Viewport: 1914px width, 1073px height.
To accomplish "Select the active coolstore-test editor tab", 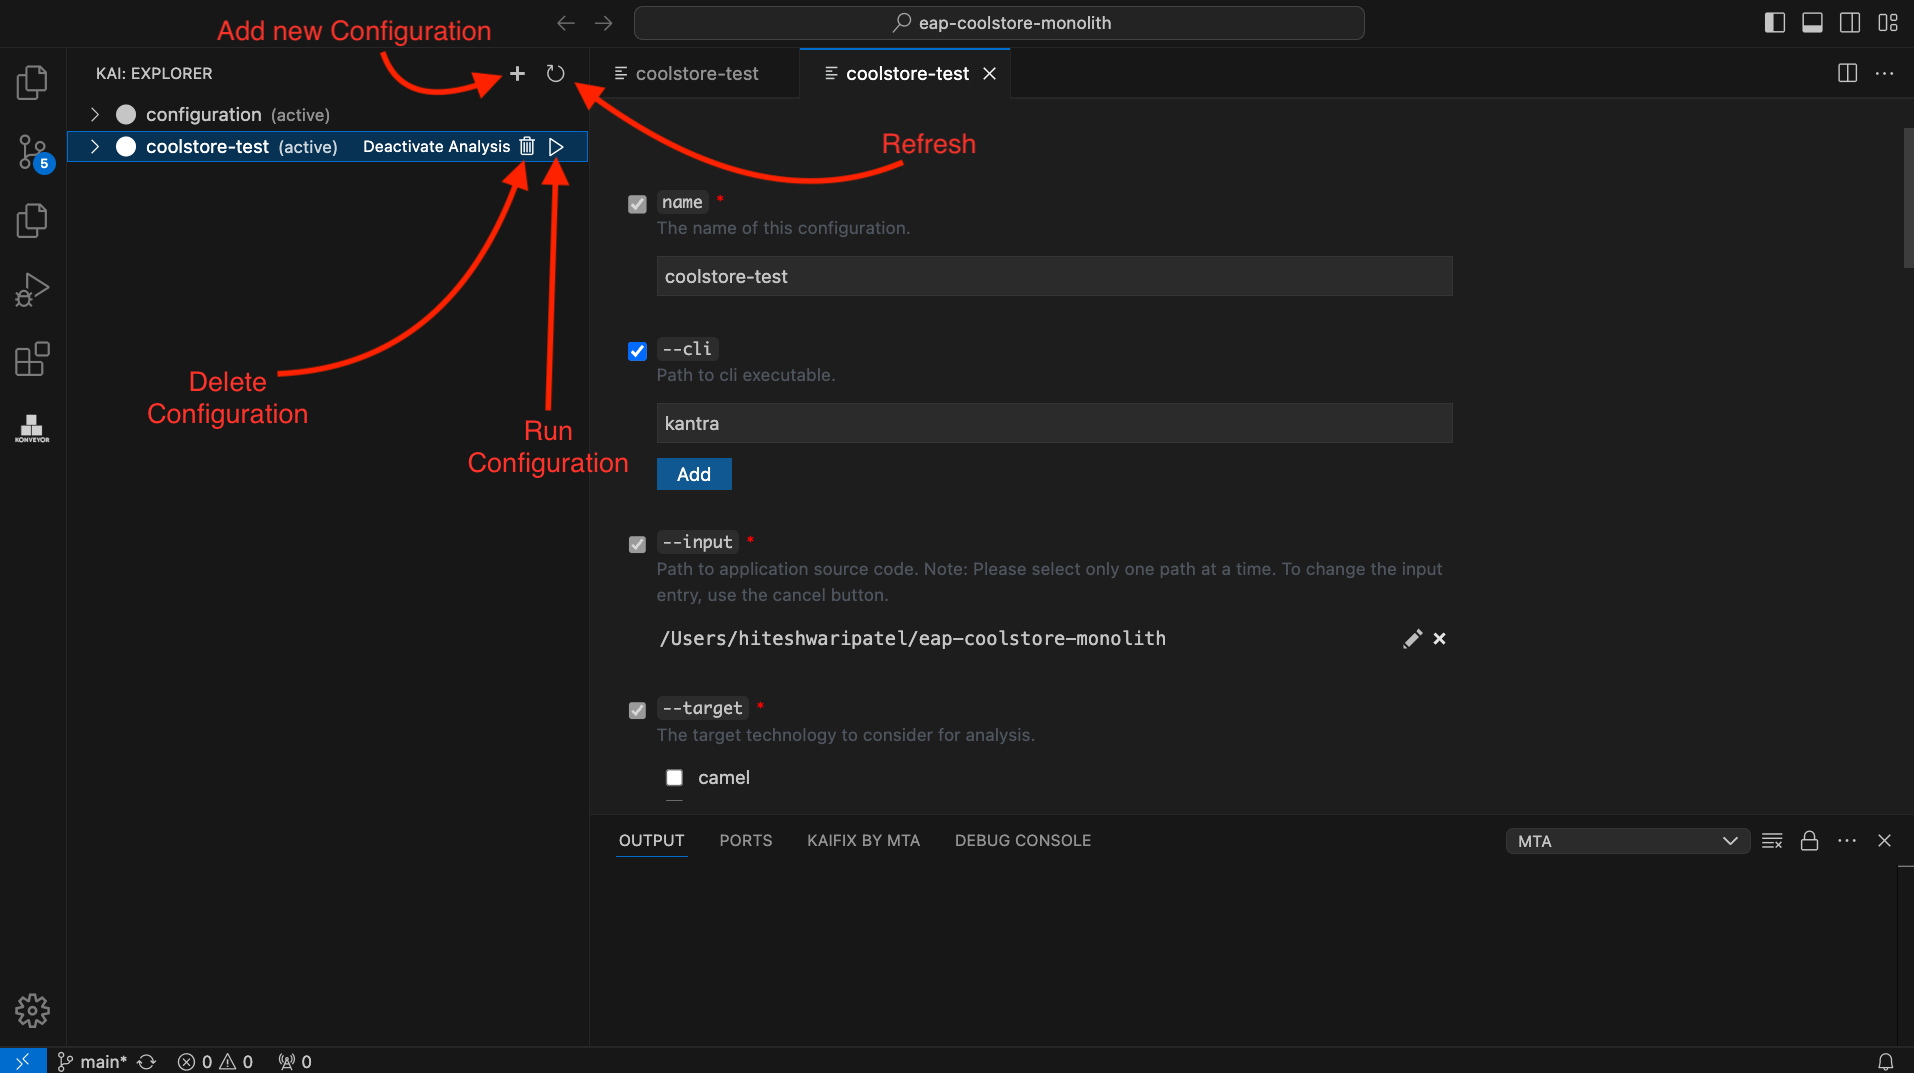I will point(907,73).
